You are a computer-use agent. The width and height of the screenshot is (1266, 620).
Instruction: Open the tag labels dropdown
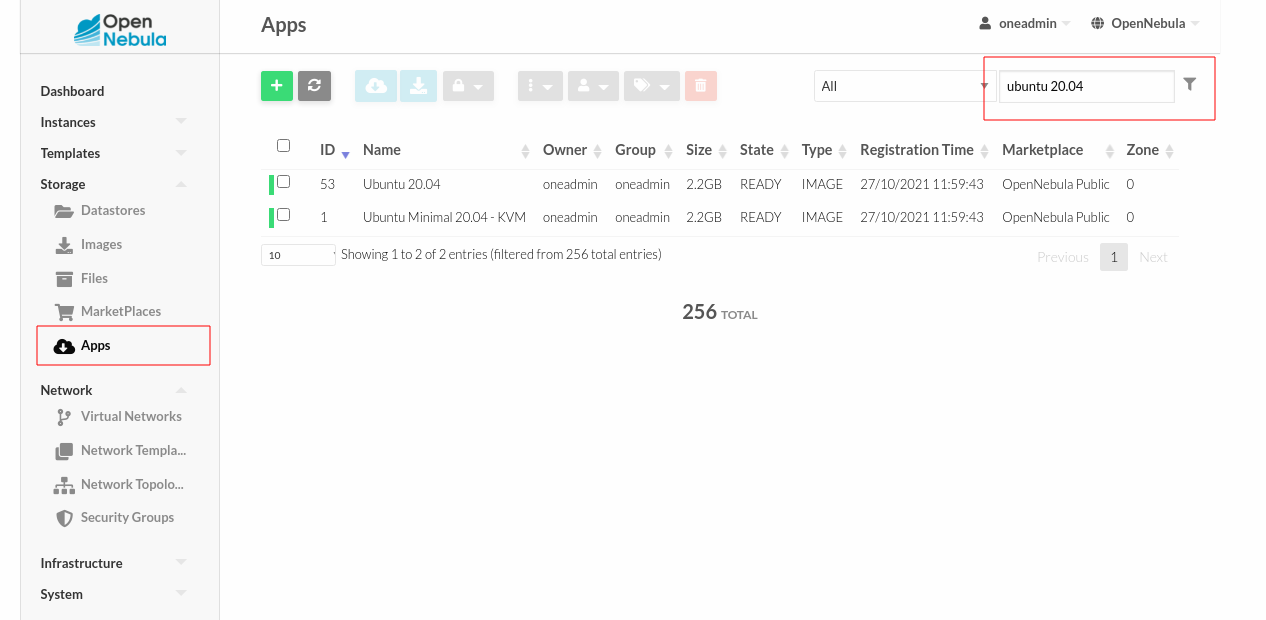click(652, 86)
